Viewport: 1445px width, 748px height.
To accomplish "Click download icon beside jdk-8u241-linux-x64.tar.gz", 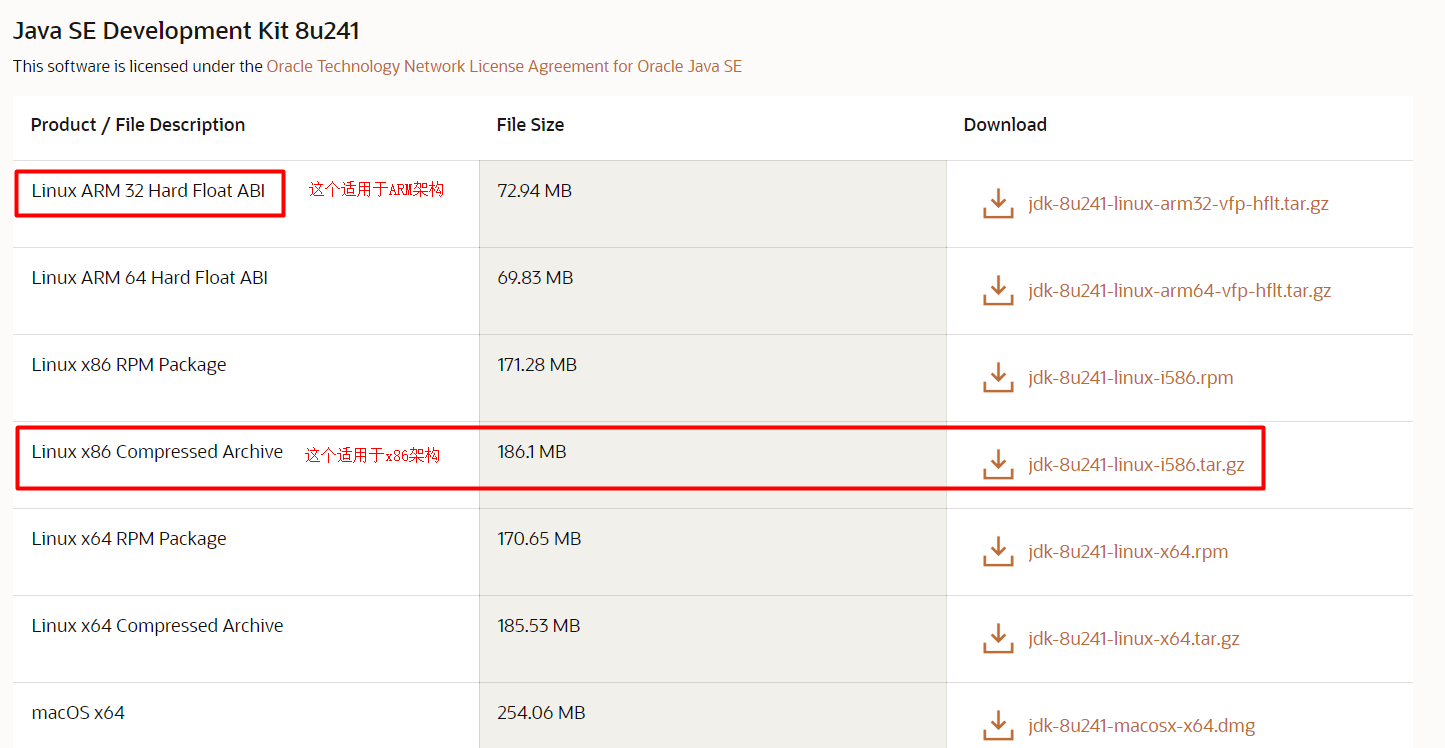I will tap(998, 639).
